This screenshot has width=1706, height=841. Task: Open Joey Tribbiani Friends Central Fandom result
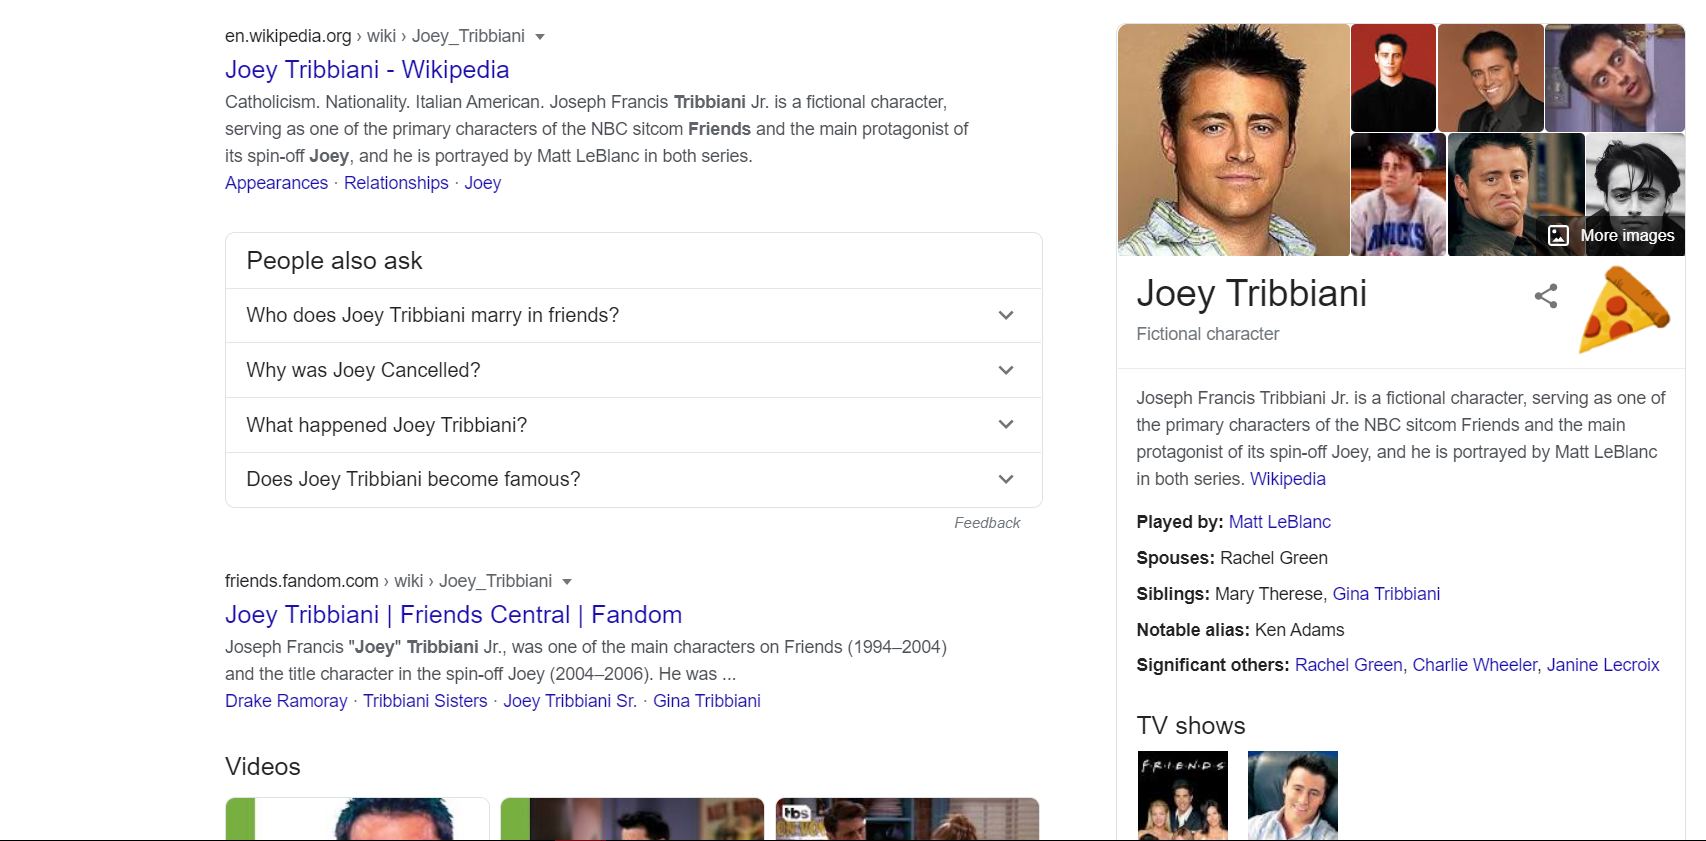tap(453, 615)
